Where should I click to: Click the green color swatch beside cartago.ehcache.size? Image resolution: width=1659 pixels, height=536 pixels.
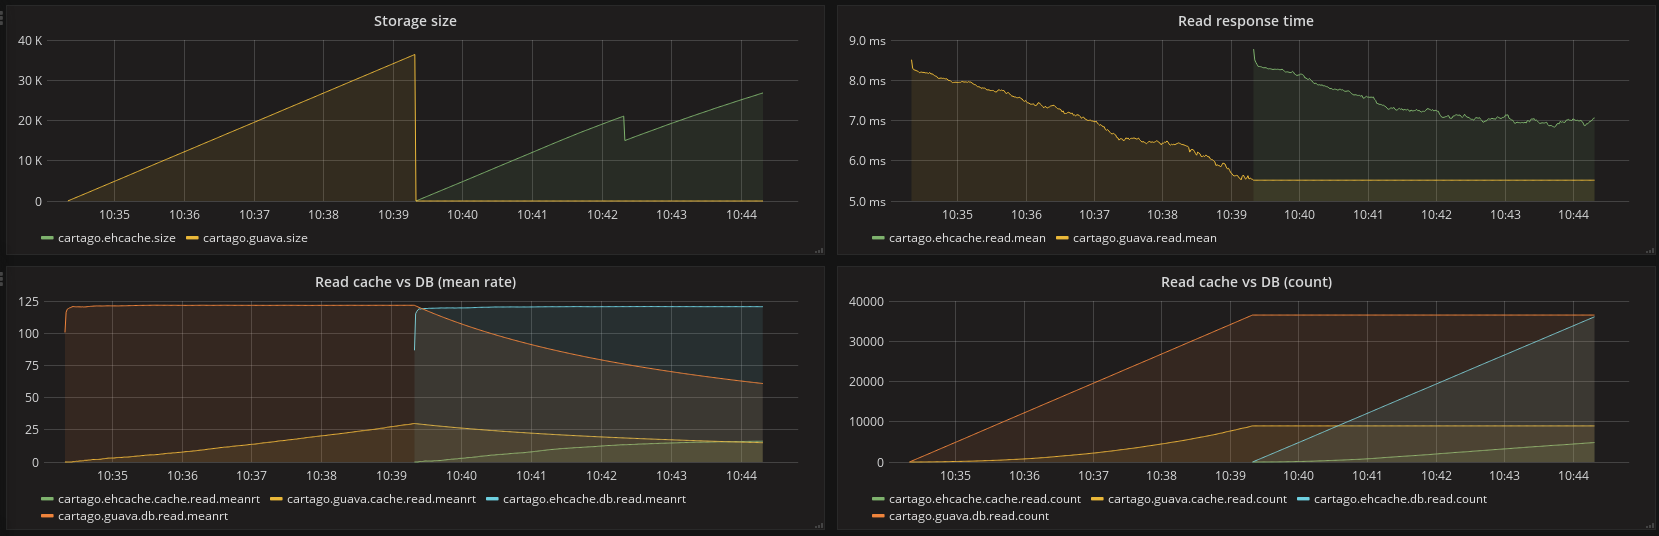(47, 238)
